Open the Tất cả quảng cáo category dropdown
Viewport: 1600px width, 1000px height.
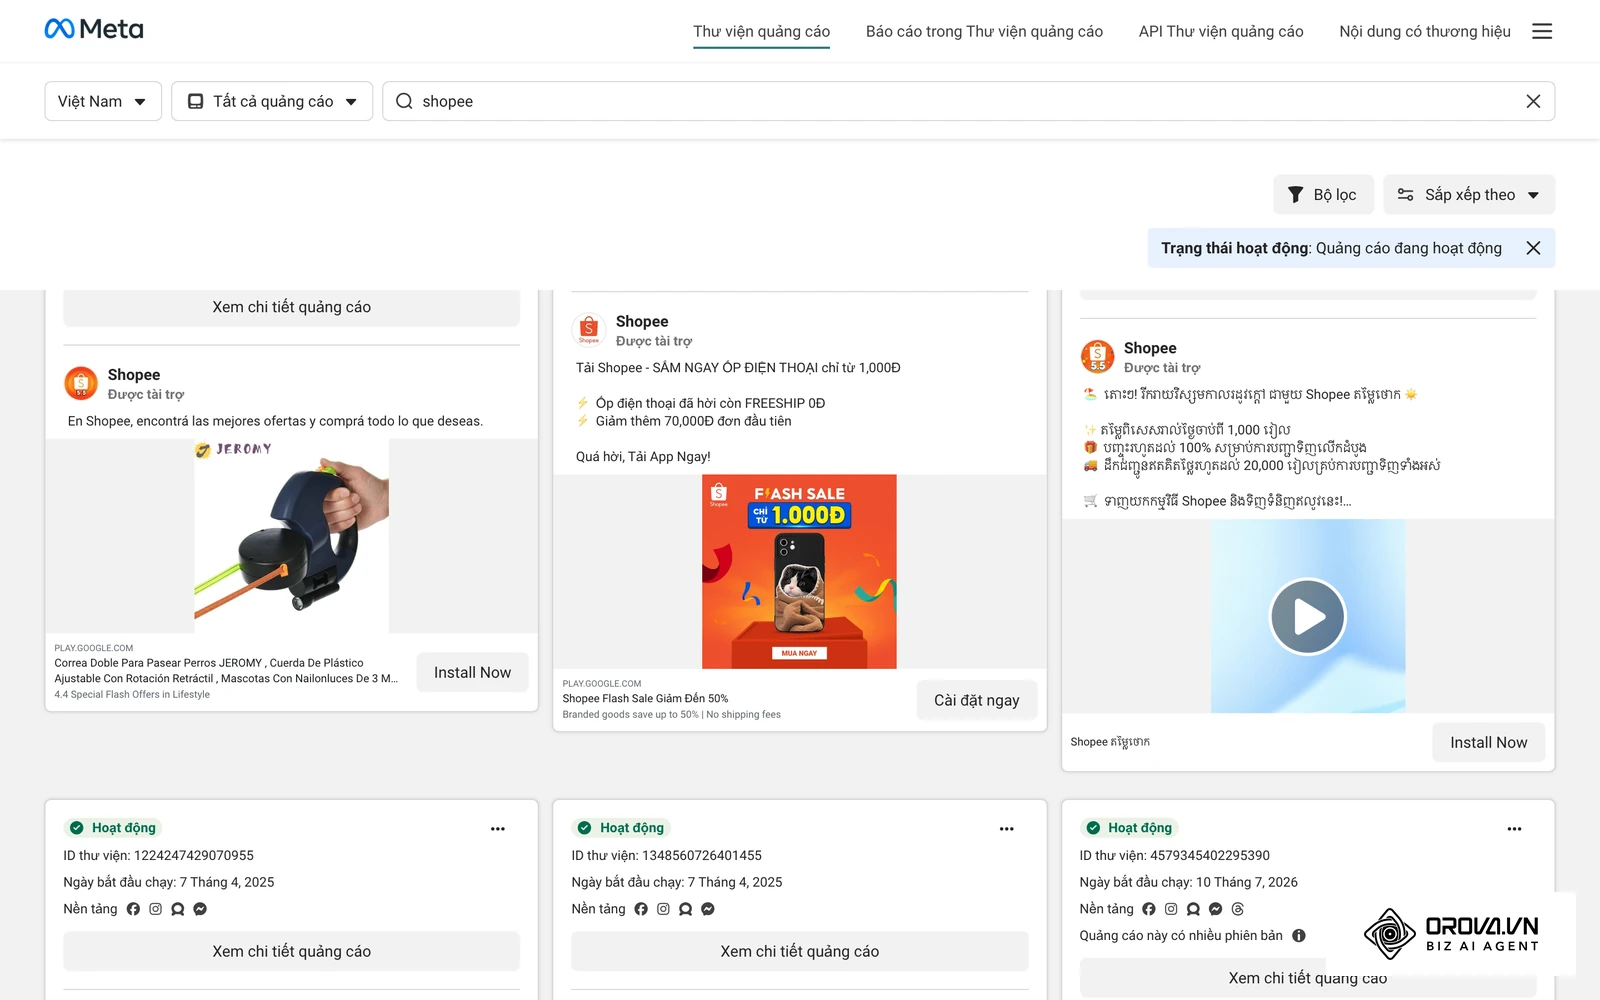click(x=272, y=101)
